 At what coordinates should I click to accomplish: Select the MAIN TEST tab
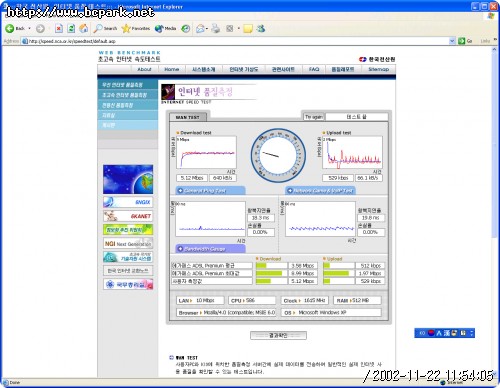point(188,117)
